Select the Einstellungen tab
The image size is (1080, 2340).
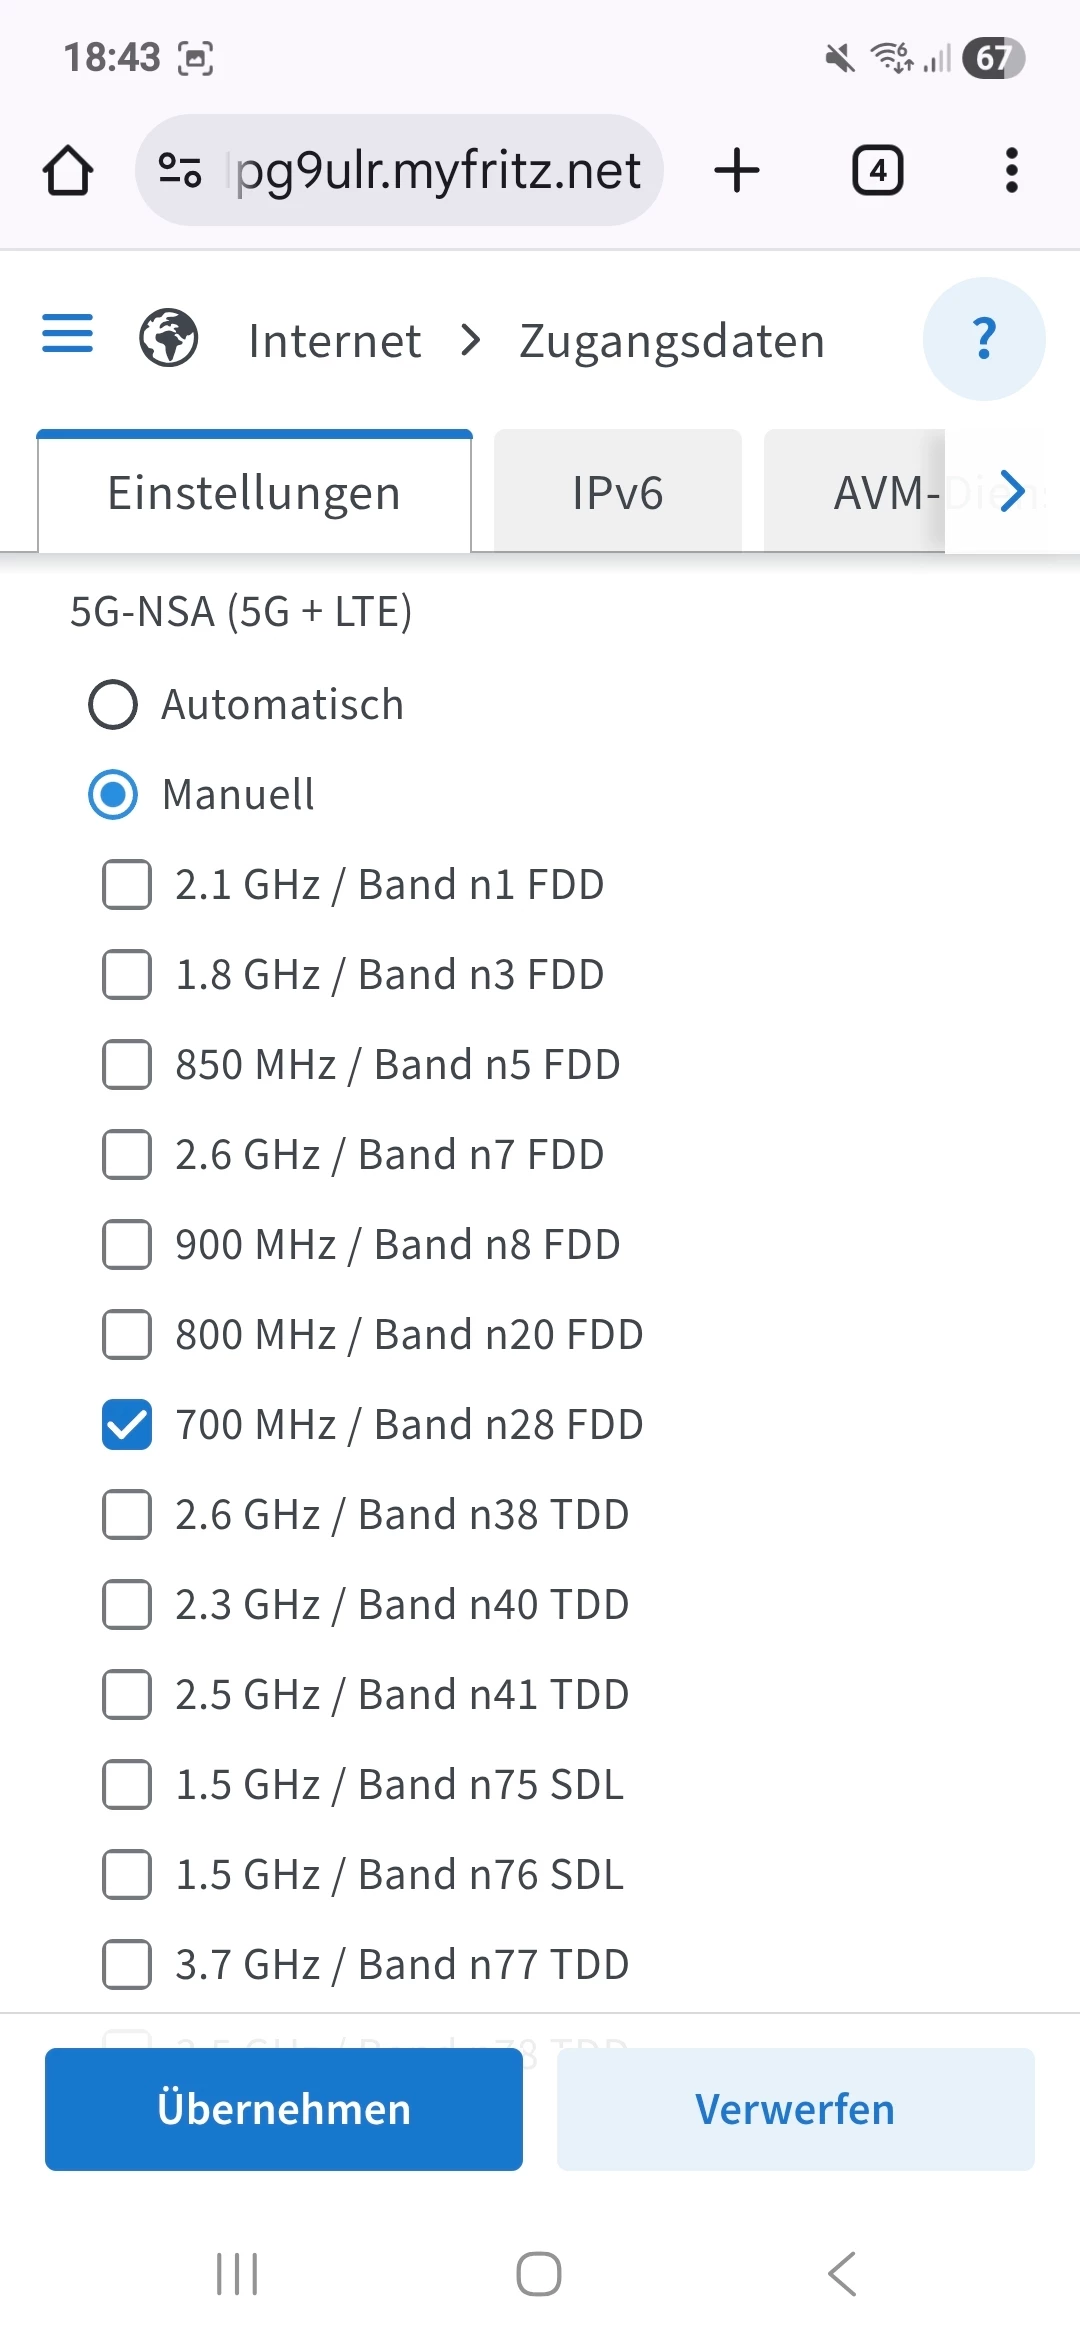click(254, 492)
